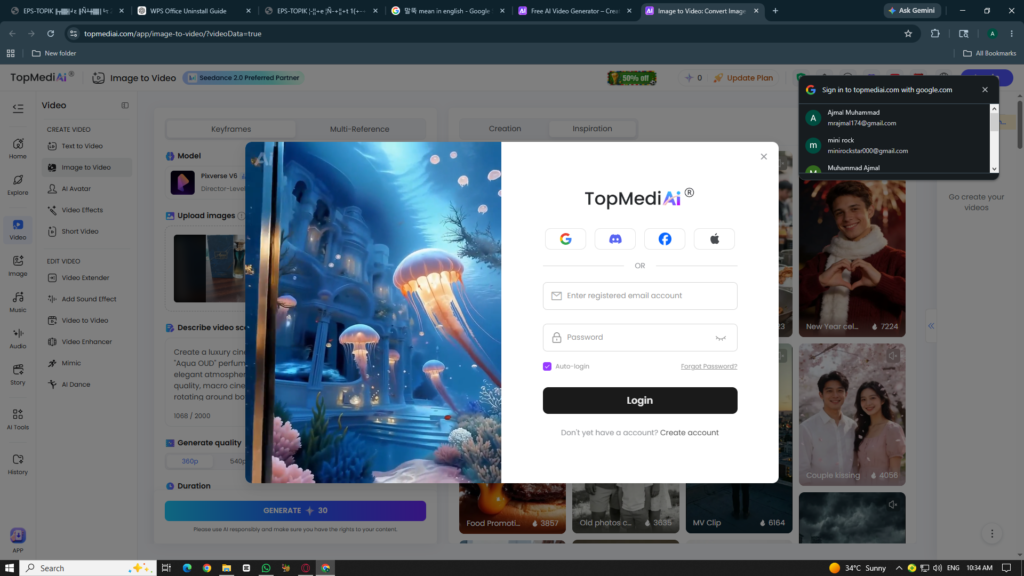The width and height of the screenshot is (1024, 576).
Task: Show password with the eye icon
Action: [720, 338]
